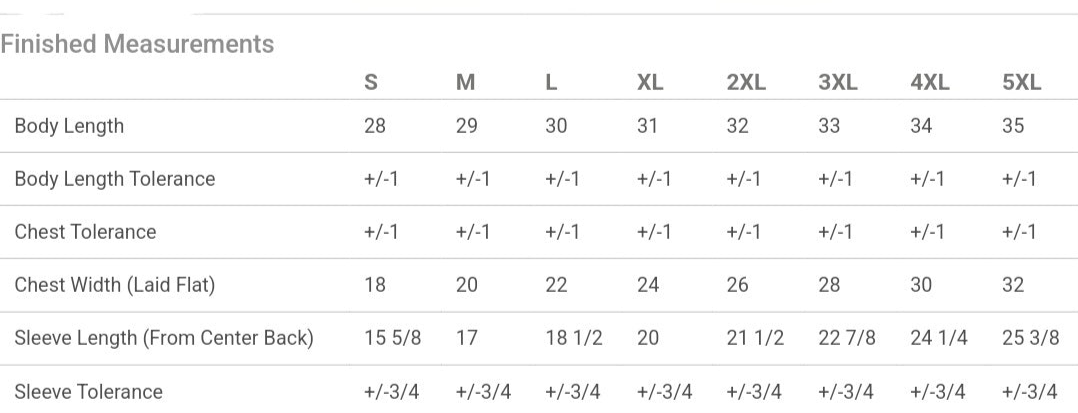Image resolution: width=1078 pixels, height=413 pixels.
Task: Click the 2XL size column header
Action: pos(746,83)
